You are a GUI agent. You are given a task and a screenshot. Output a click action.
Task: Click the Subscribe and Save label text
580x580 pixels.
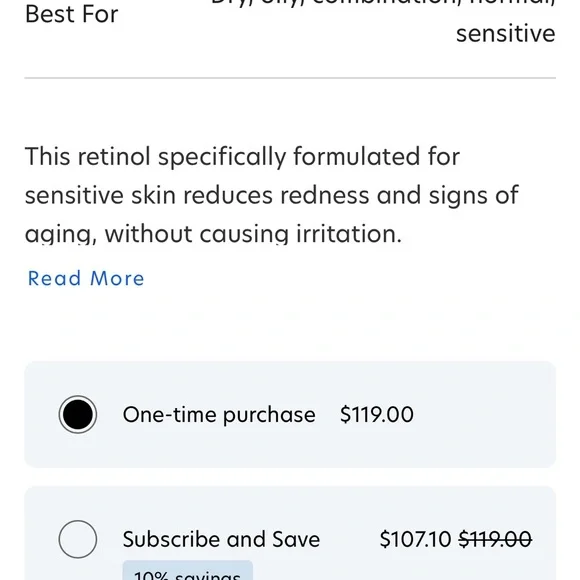tap(221, 539)
